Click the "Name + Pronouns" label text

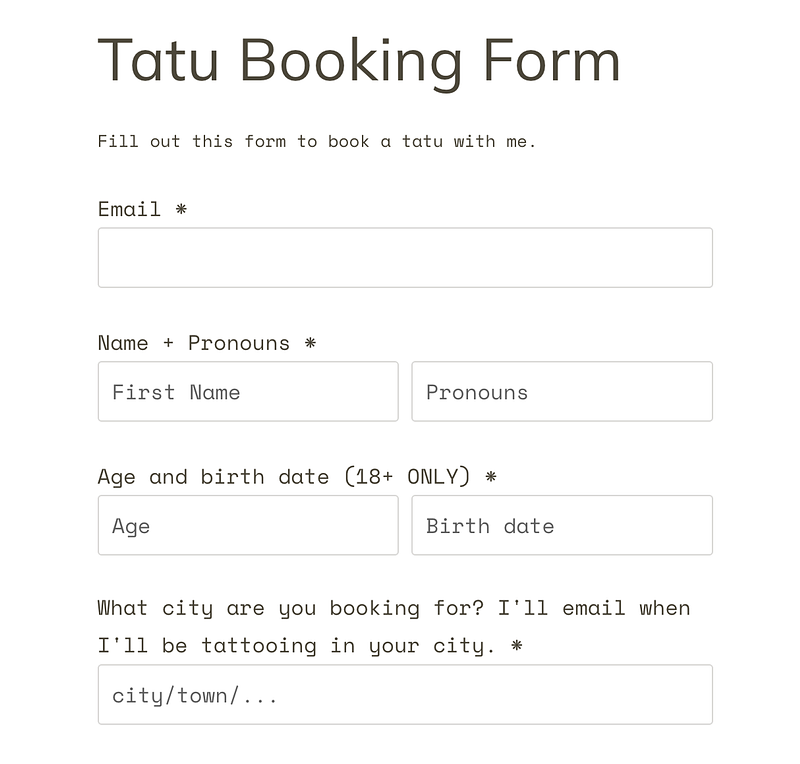[194, 343]
